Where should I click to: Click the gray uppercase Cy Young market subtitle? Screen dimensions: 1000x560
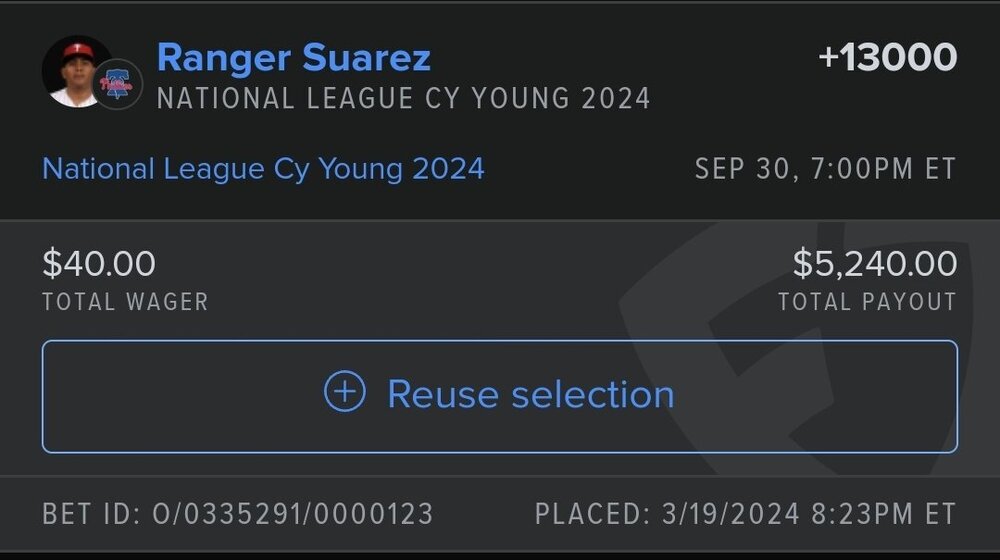404,99
